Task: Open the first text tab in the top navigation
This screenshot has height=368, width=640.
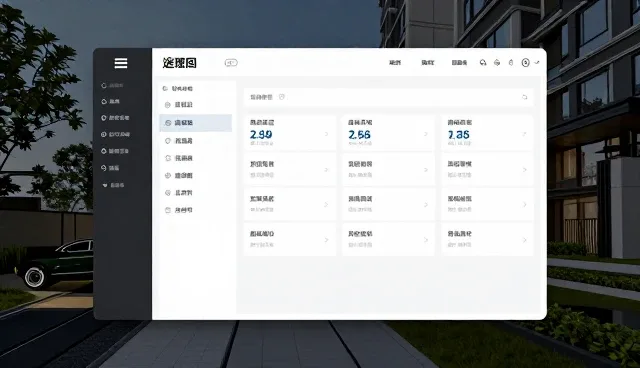Action: point(395,63)
